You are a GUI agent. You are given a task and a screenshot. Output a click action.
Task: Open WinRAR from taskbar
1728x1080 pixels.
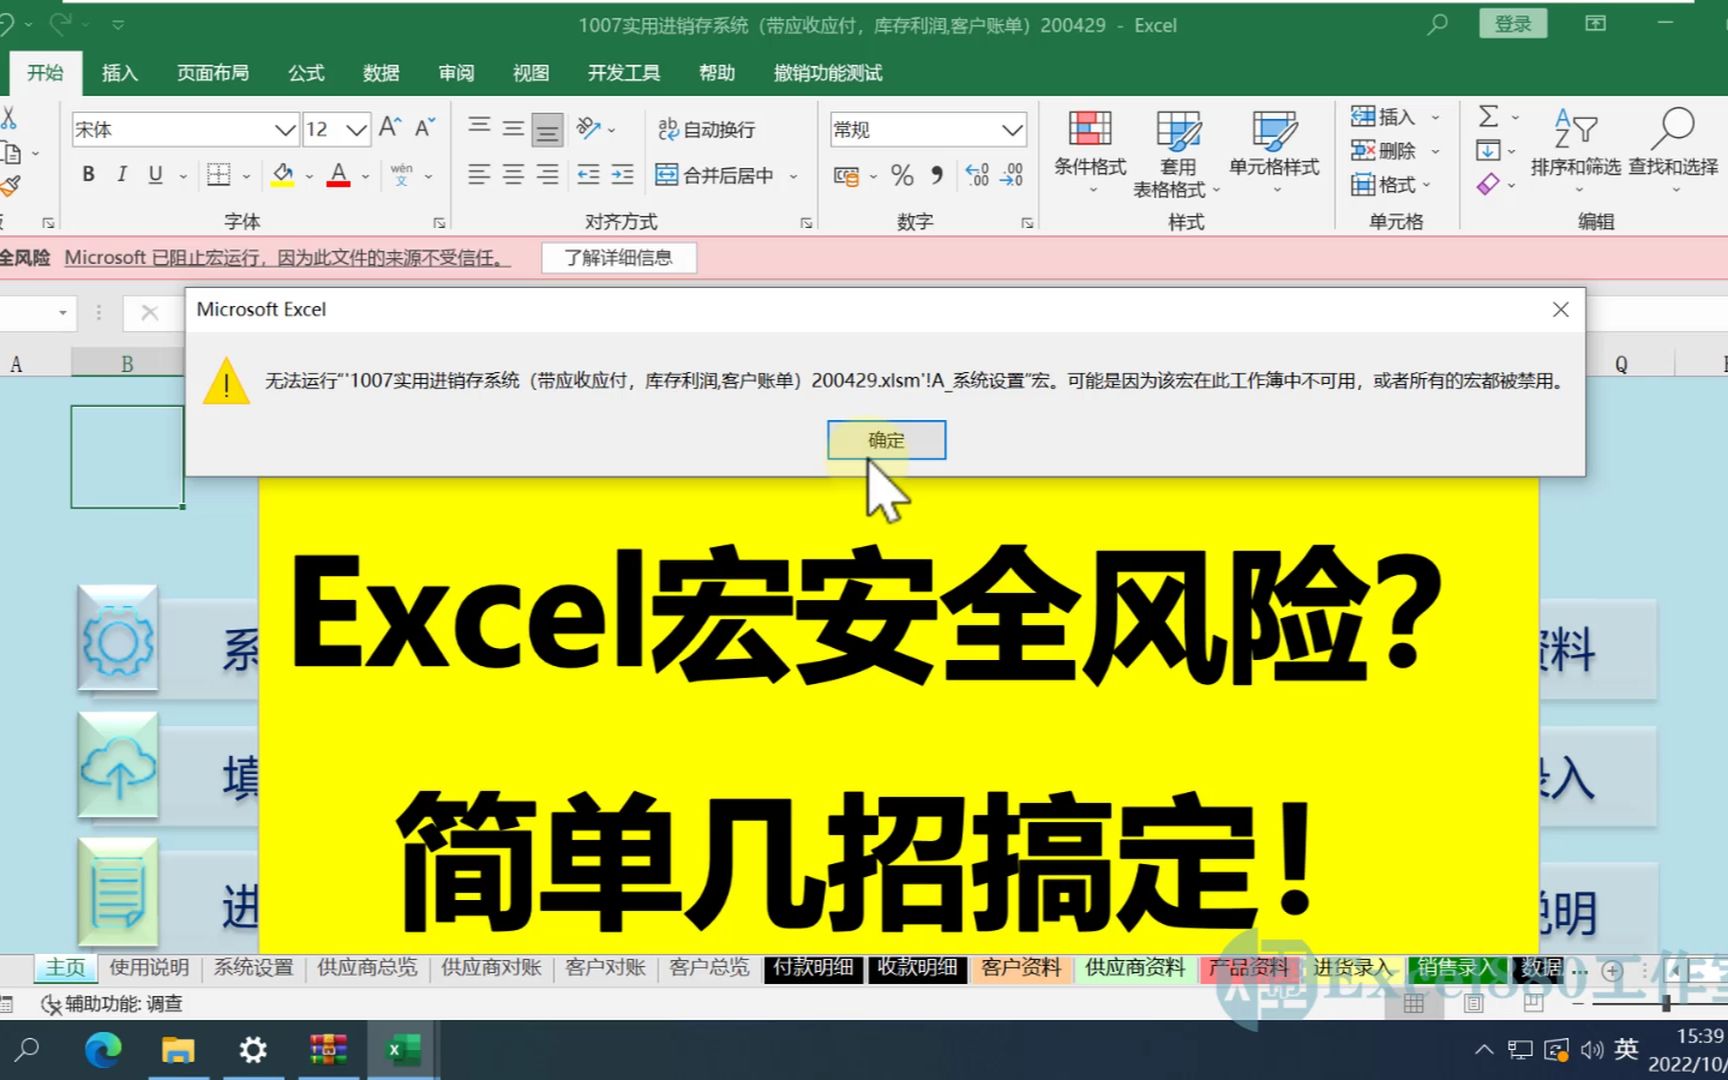[328, 1050]
